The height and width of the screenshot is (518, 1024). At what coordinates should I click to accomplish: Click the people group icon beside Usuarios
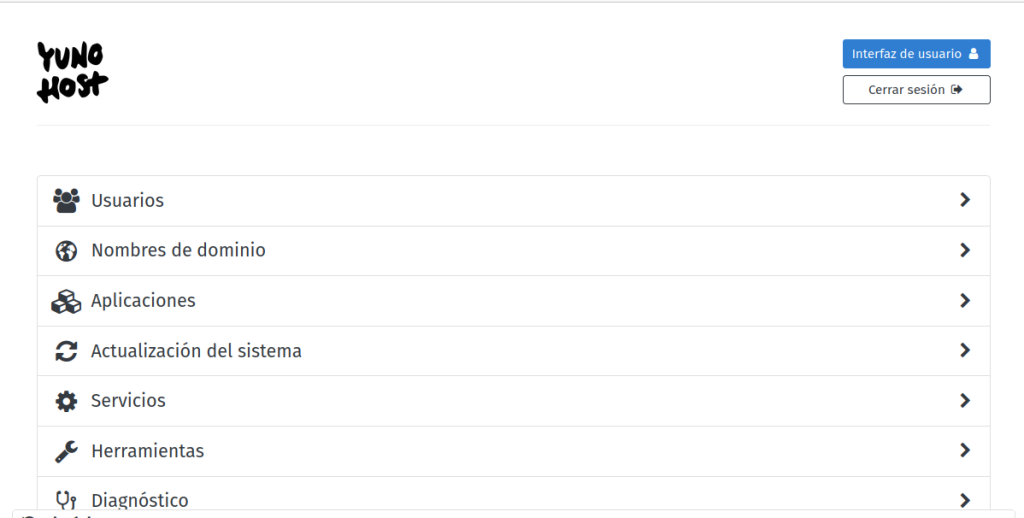pos(66,201)
